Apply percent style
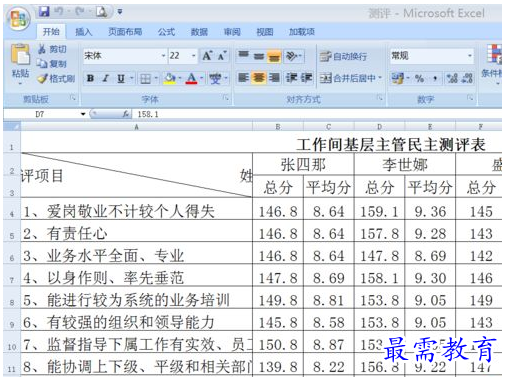This screenshot has height=381, width=505. [x=419, y=79]
